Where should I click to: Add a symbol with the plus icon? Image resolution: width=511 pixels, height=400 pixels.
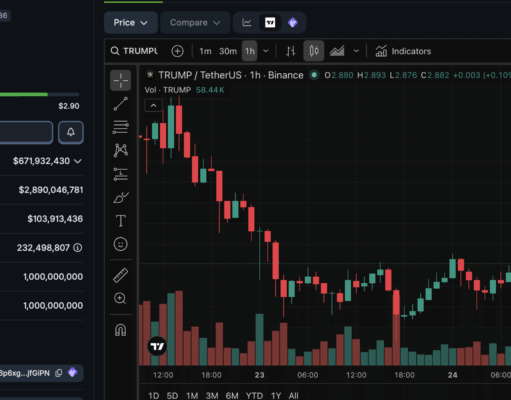pyautogui.click(x=177, y=51)
